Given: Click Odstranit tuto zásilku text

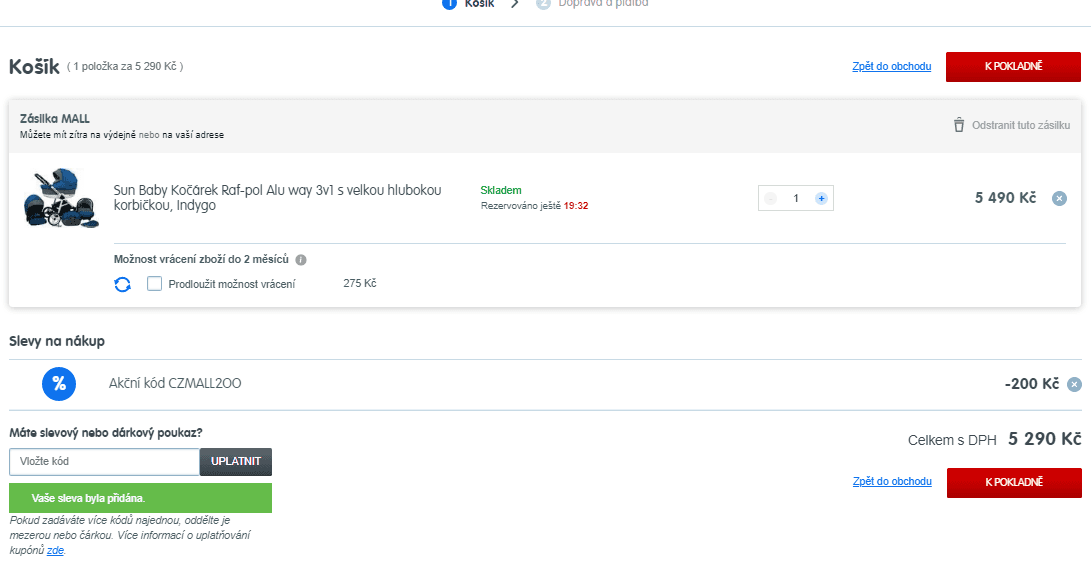Looking at the screenshot, I should 1021,126.
